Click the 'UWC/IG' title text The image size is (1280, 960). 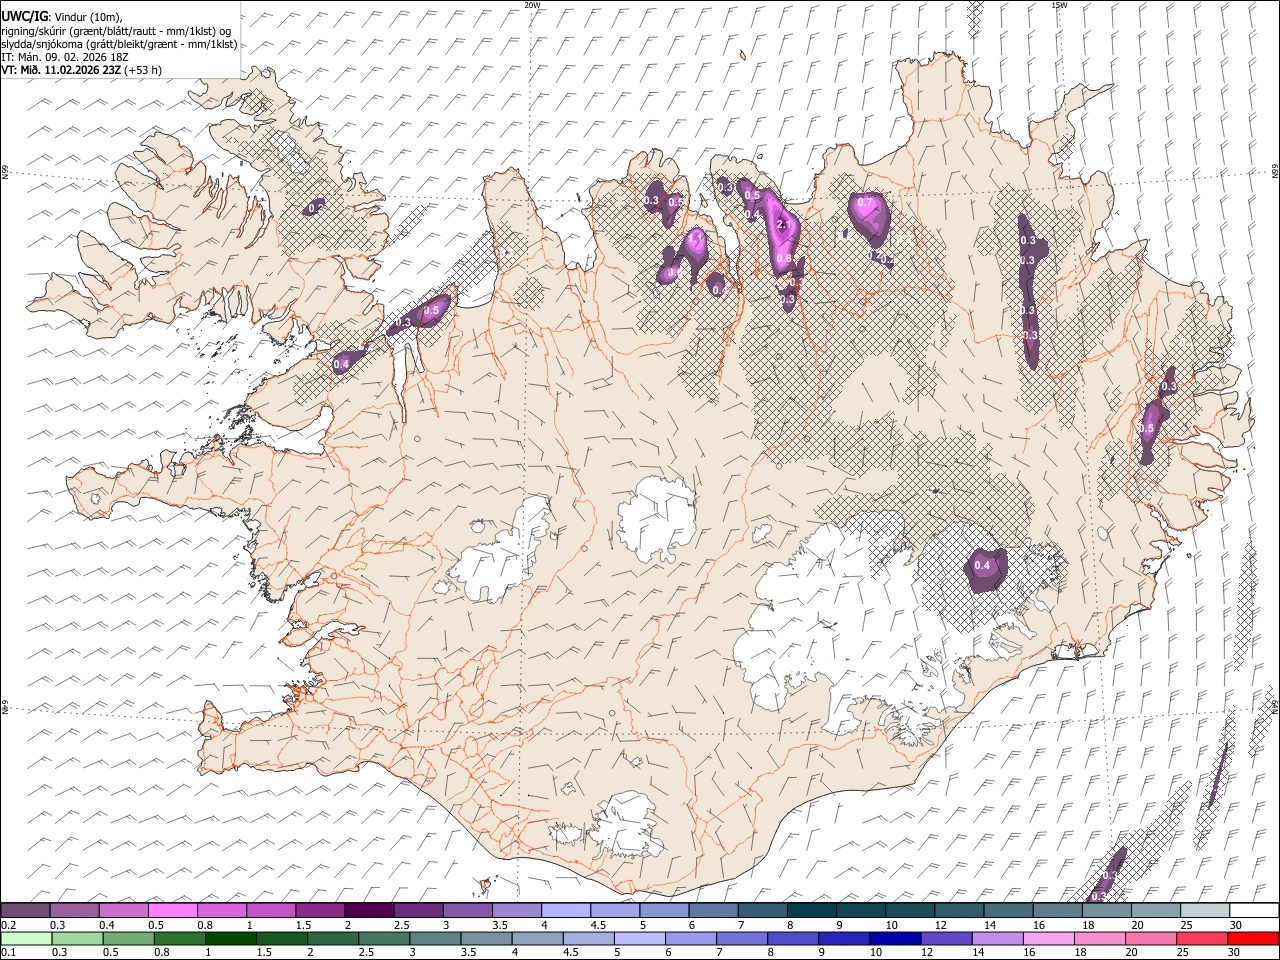pyautogui.click(x=24, y=16)
